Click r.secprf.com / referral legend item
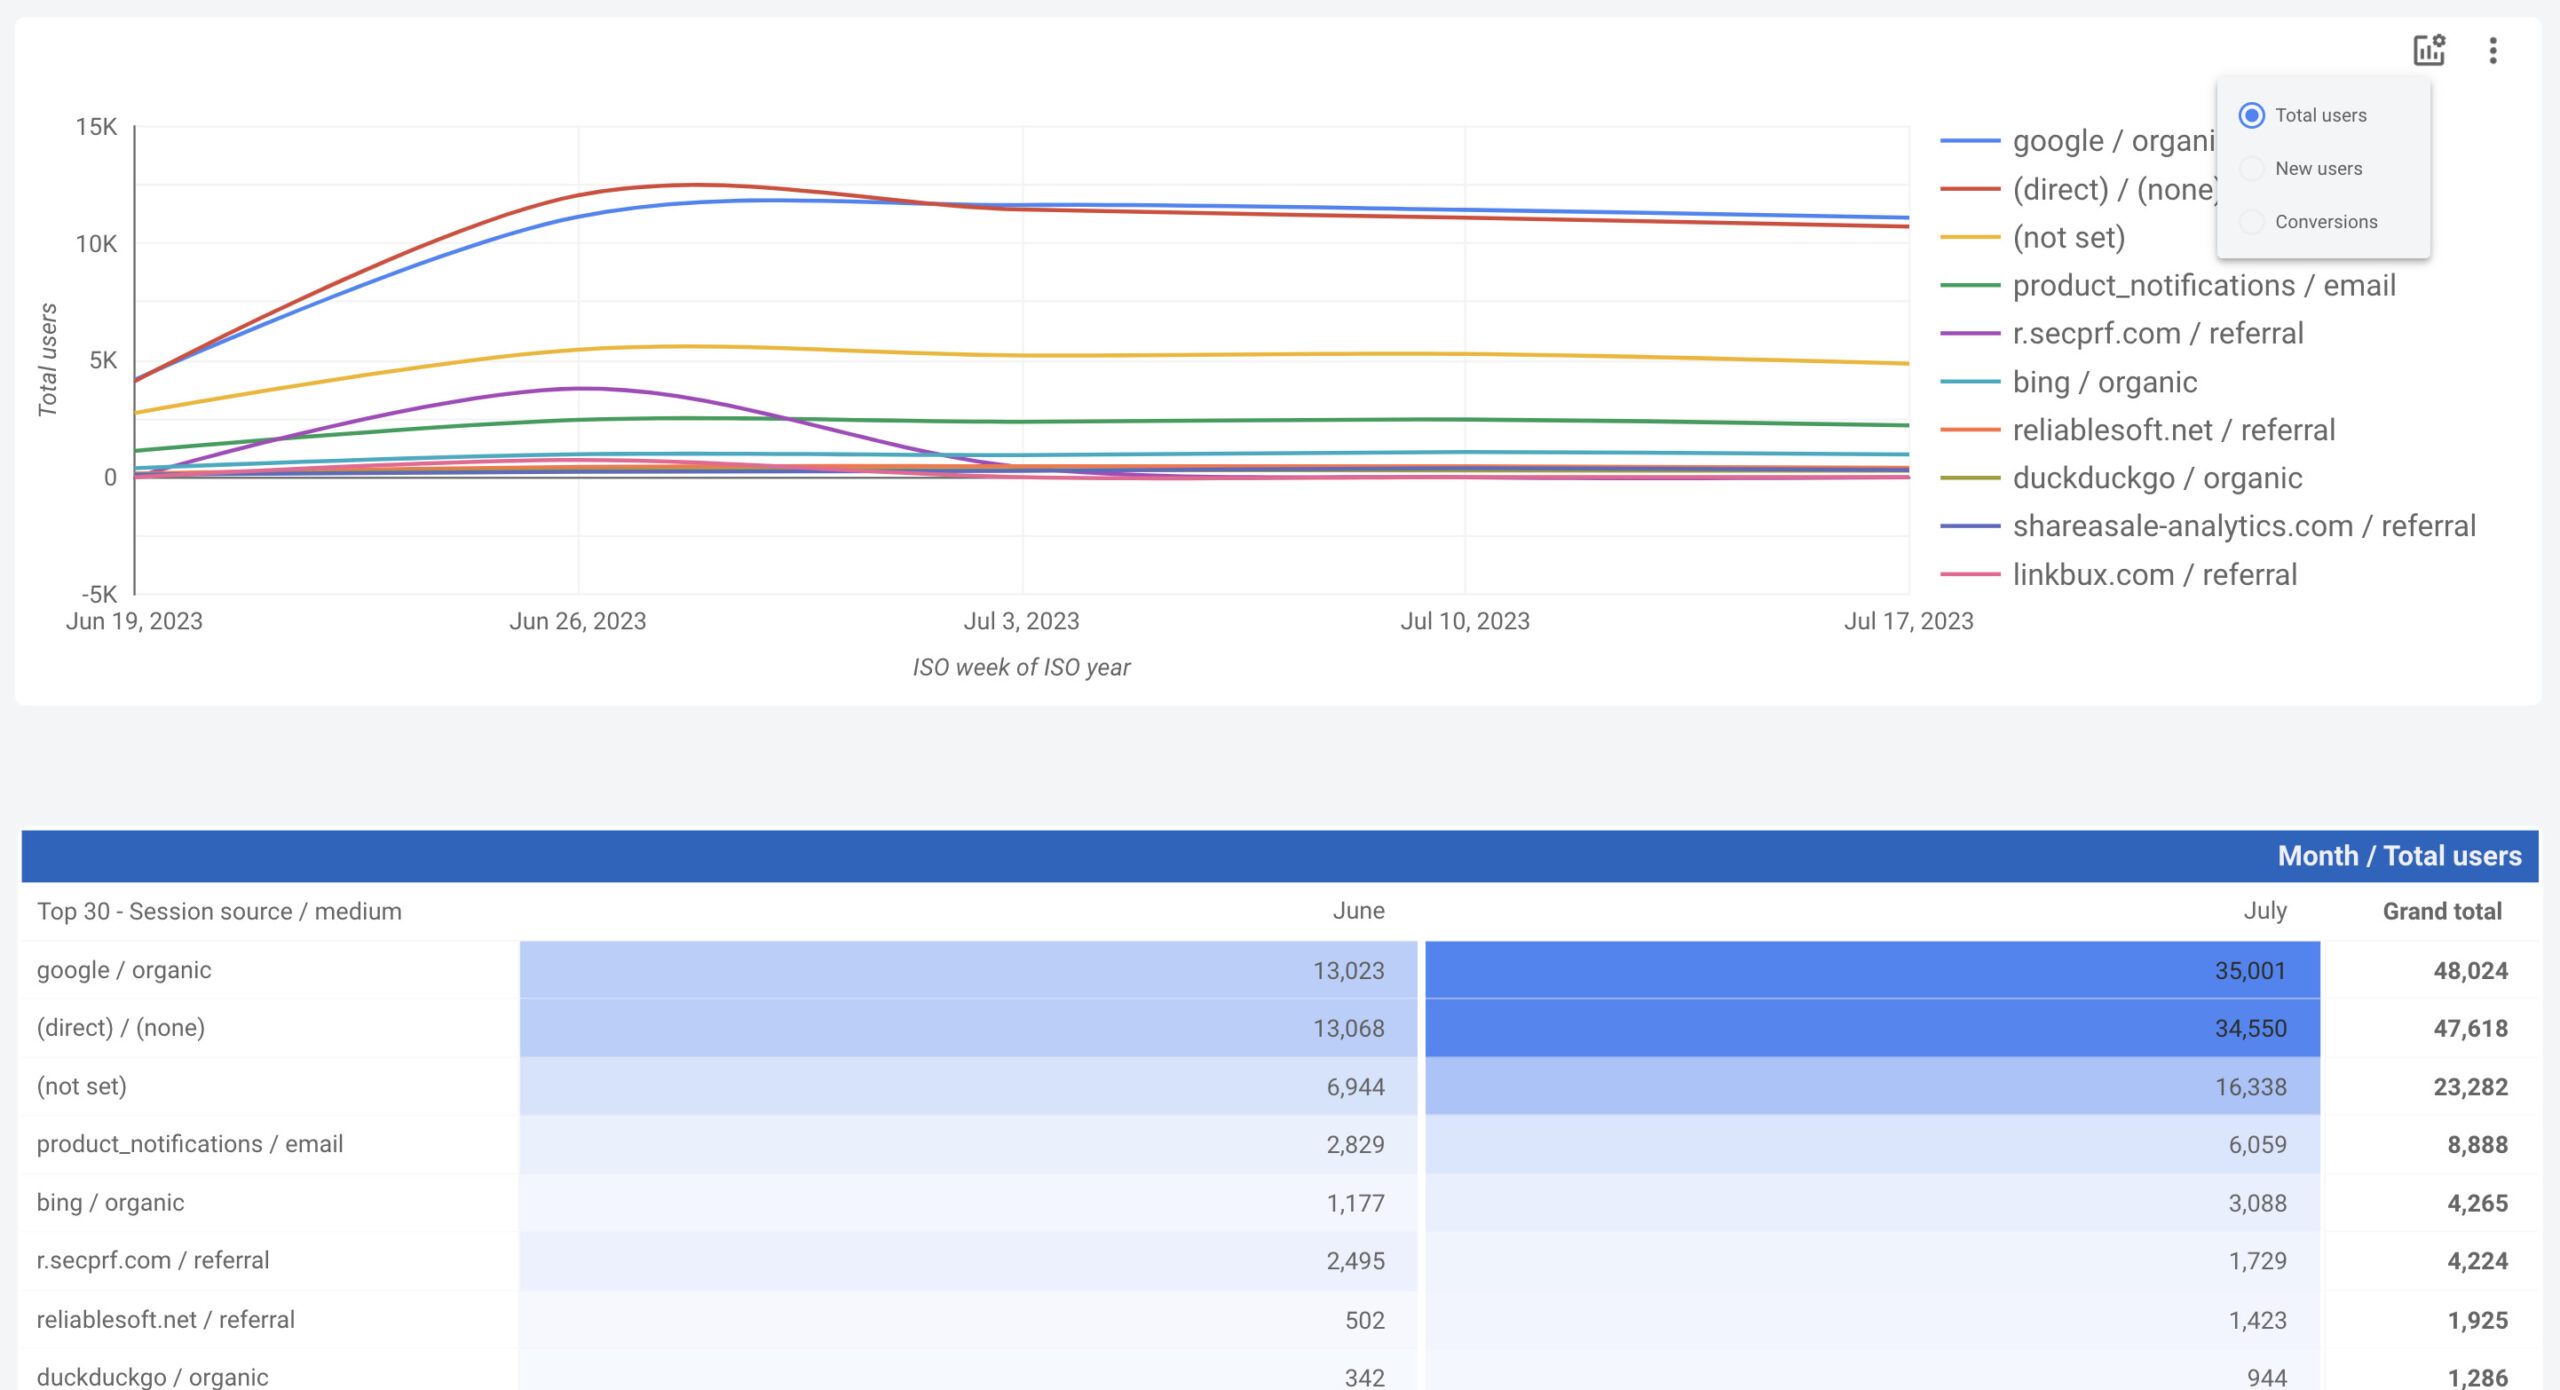Screen dimensions: 2560x1390 coord(2157,333)
